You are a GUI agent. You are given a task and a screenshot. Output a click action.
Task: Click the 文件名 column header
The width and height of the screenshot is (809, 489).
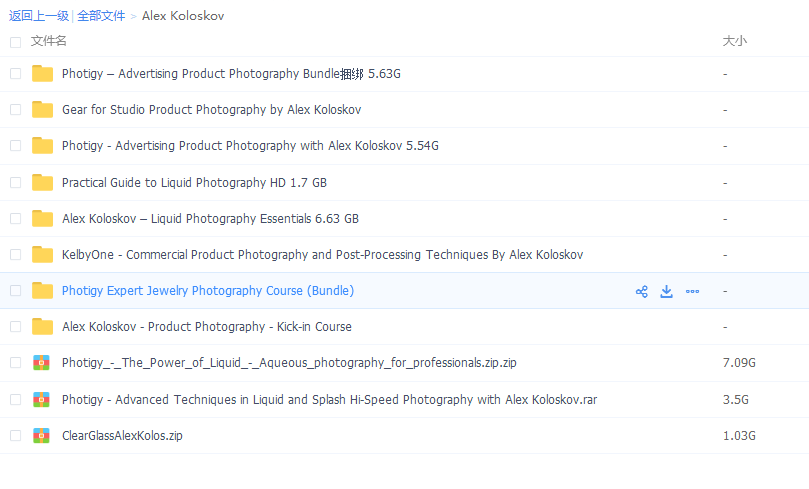48,41
